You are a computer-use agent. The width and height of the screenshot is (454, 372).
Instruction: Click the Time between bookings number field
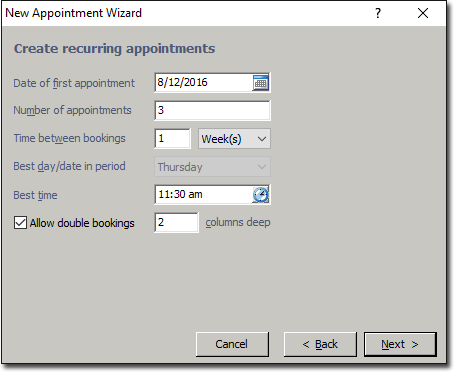coord(173,138)
